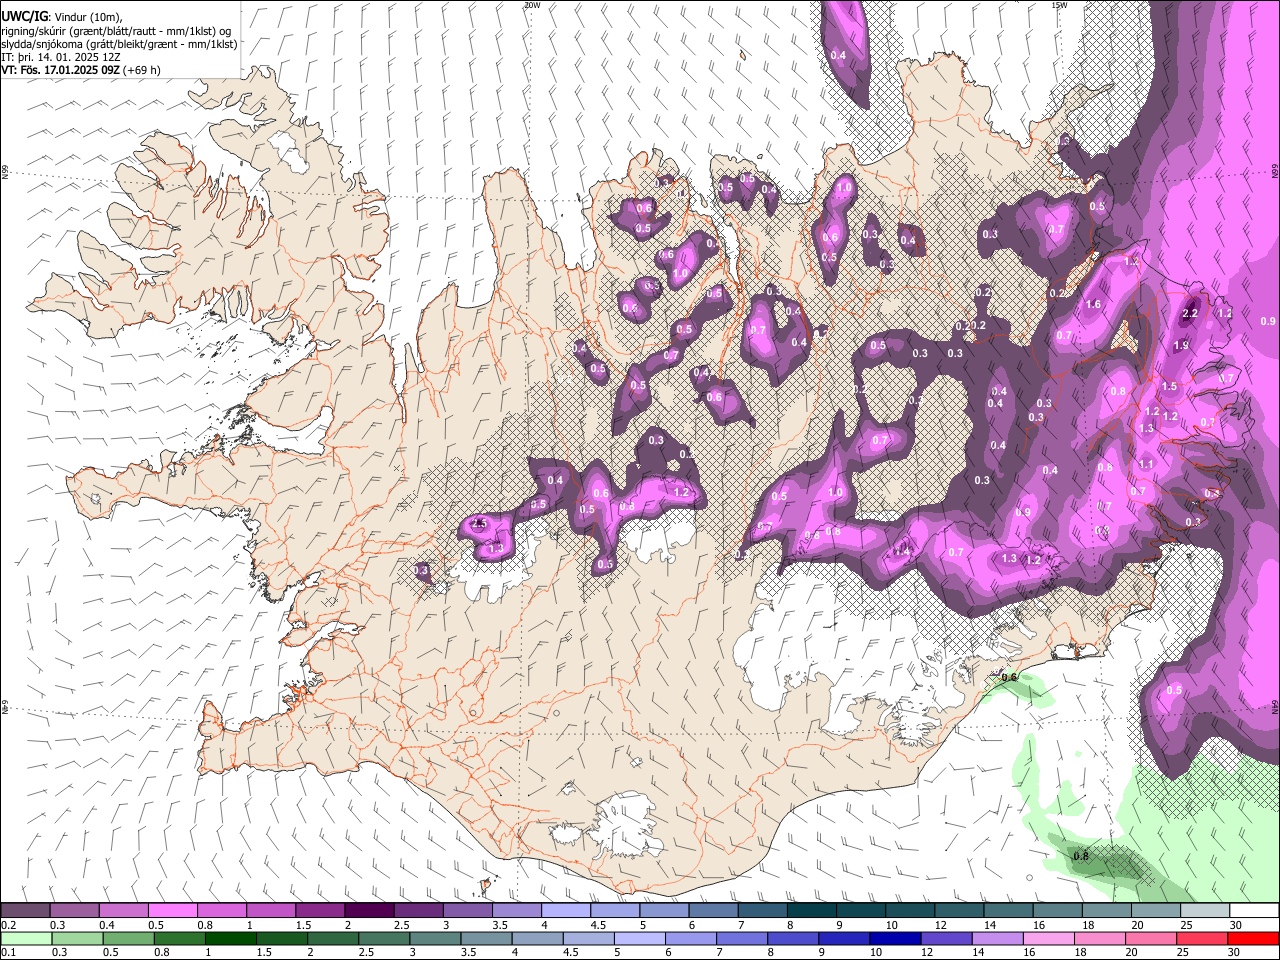The image size is (1280, 960).
Task: Select the top legend swatch labeled 0.2
Action: [25, 910]
